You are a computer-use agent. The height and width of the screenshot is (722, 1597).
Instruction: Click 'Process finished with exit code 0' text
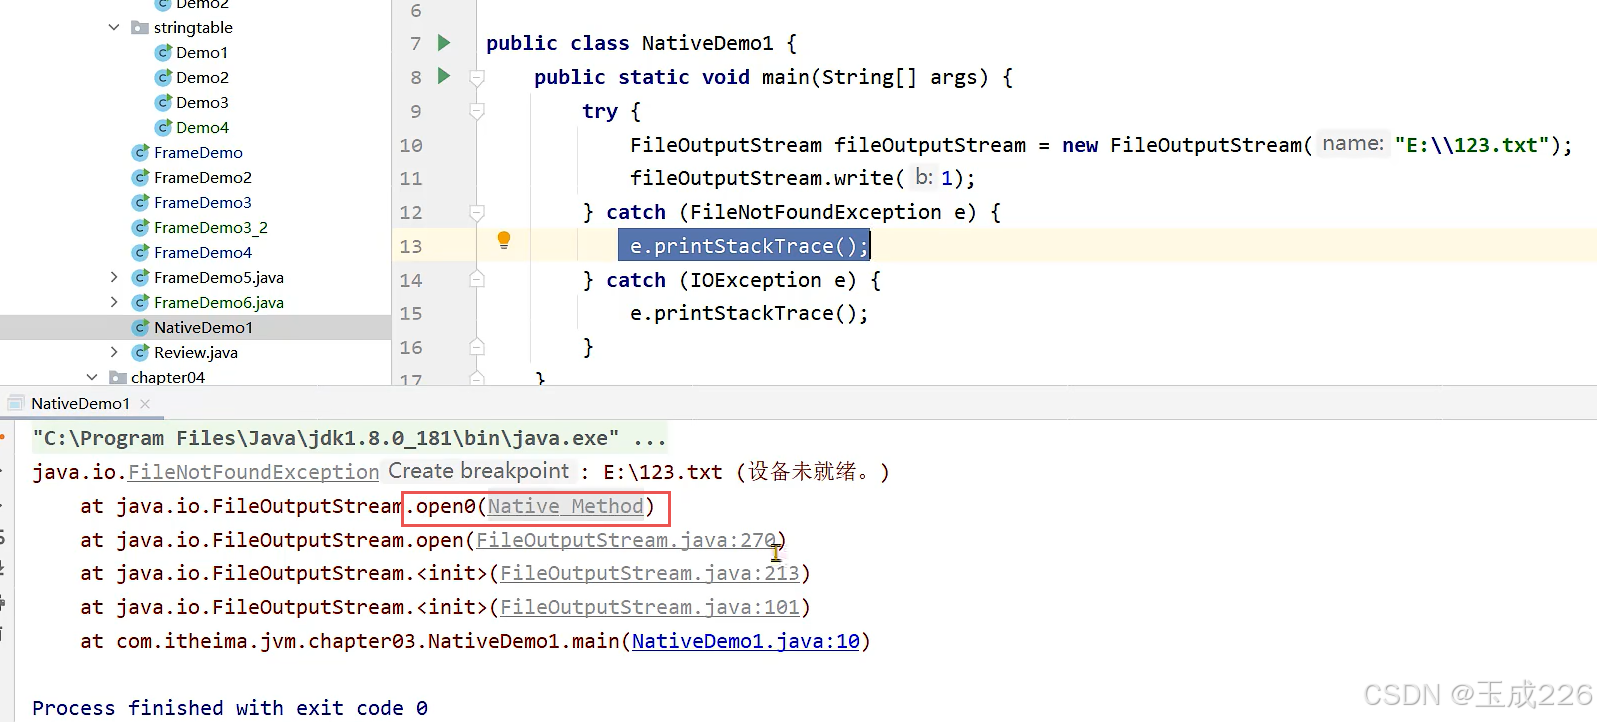230,708
